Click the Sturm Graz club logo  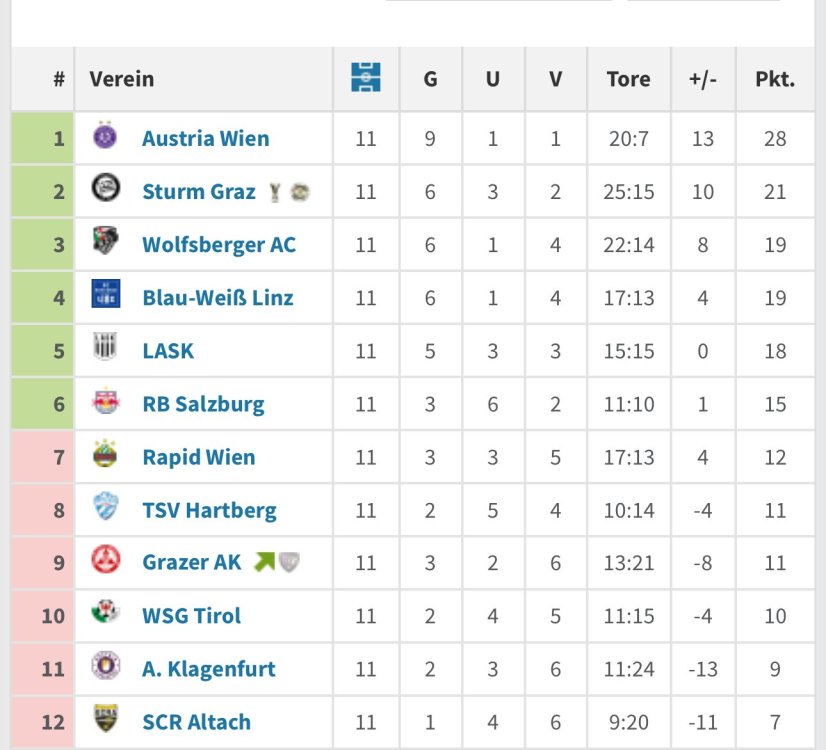click(105, 189)
